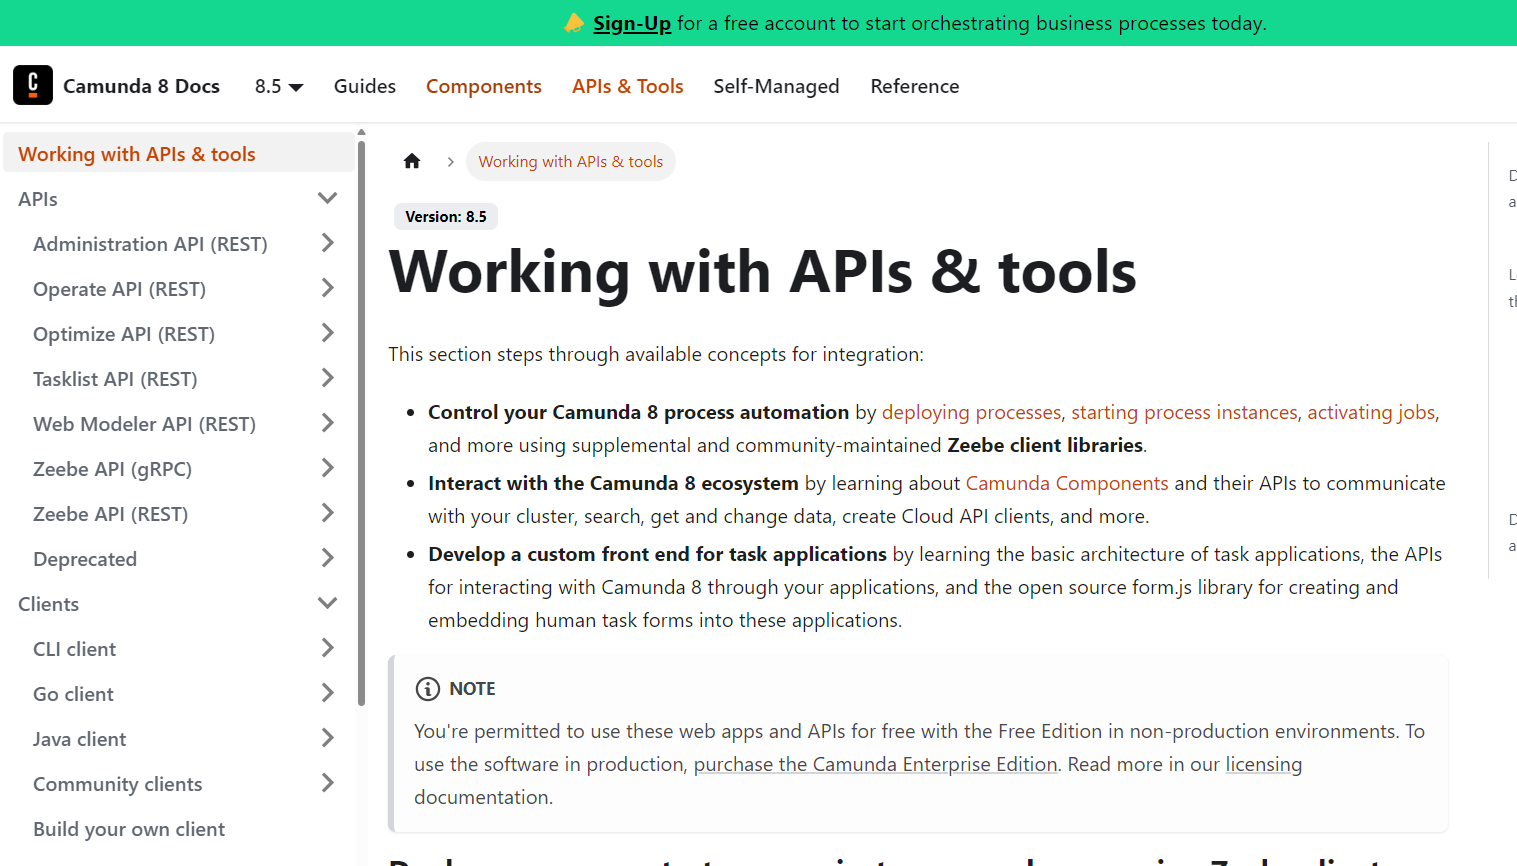1517x866 pixels.
Task: Expand Web Modeler API (REST) chevron
Action: tap(327, 423)
